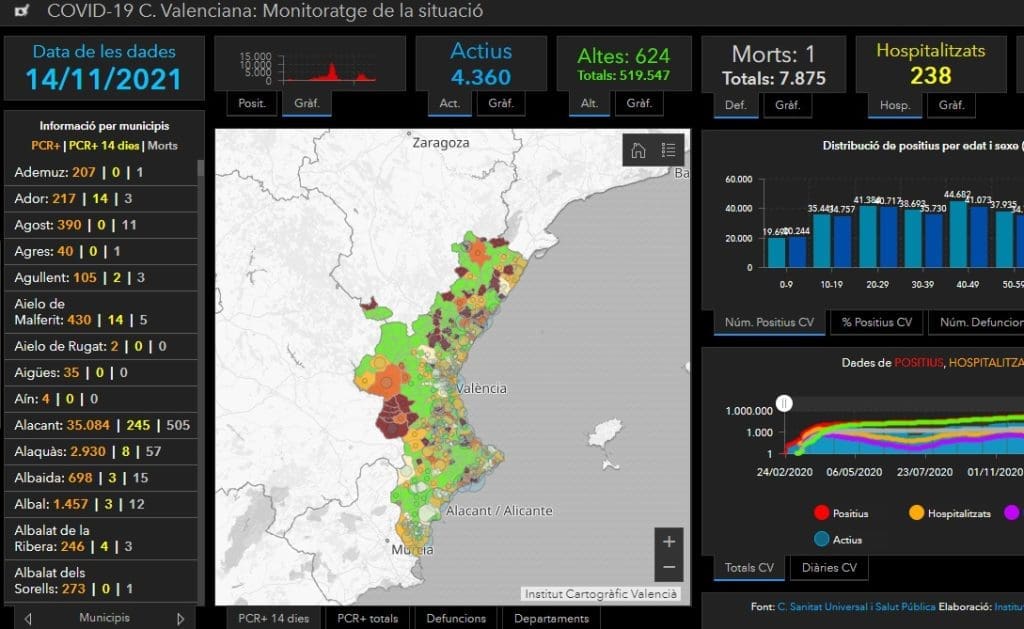Select the PCR+ totals map tab

tap(368, 618)
